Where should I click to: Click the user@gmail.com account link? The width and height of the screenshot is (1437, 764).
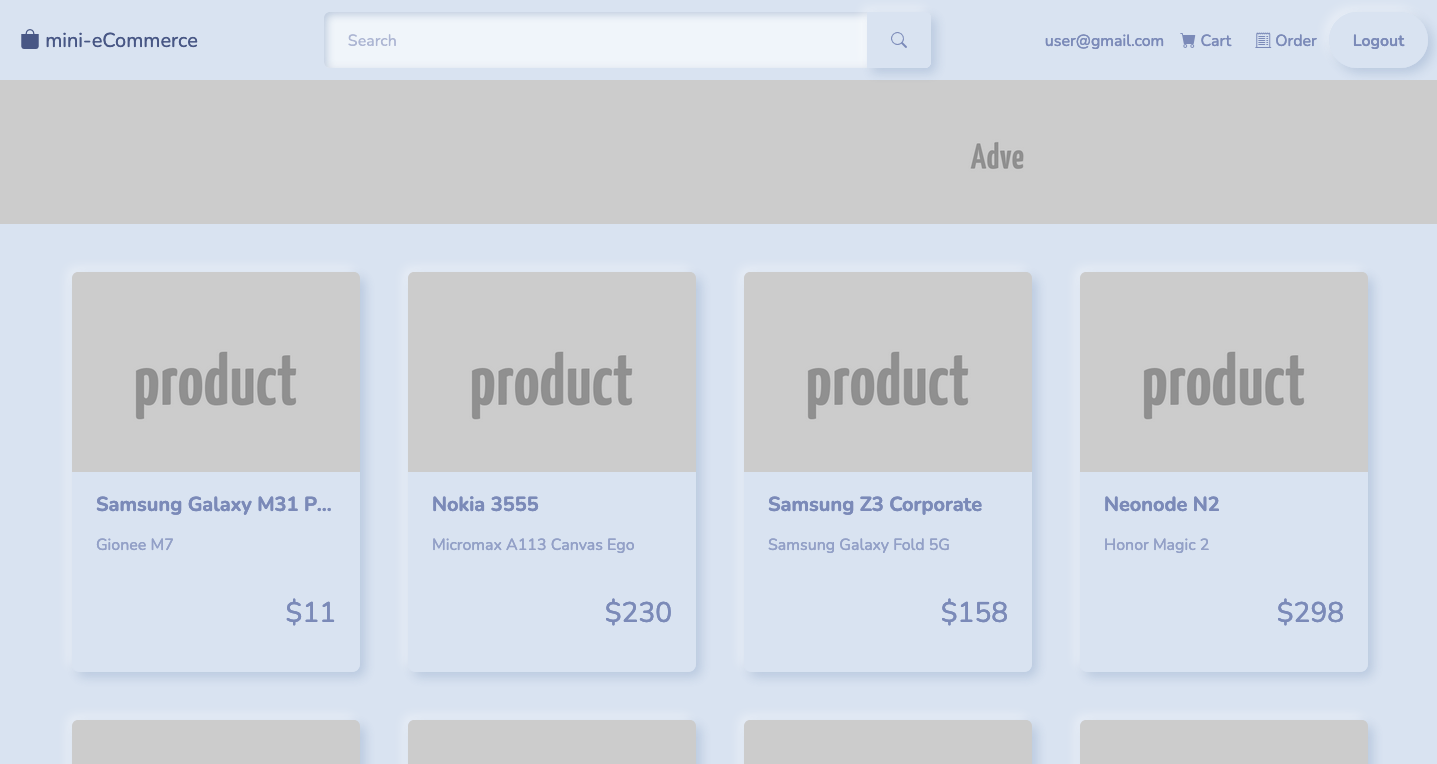pyautogui.click(x=1104, y=41)
